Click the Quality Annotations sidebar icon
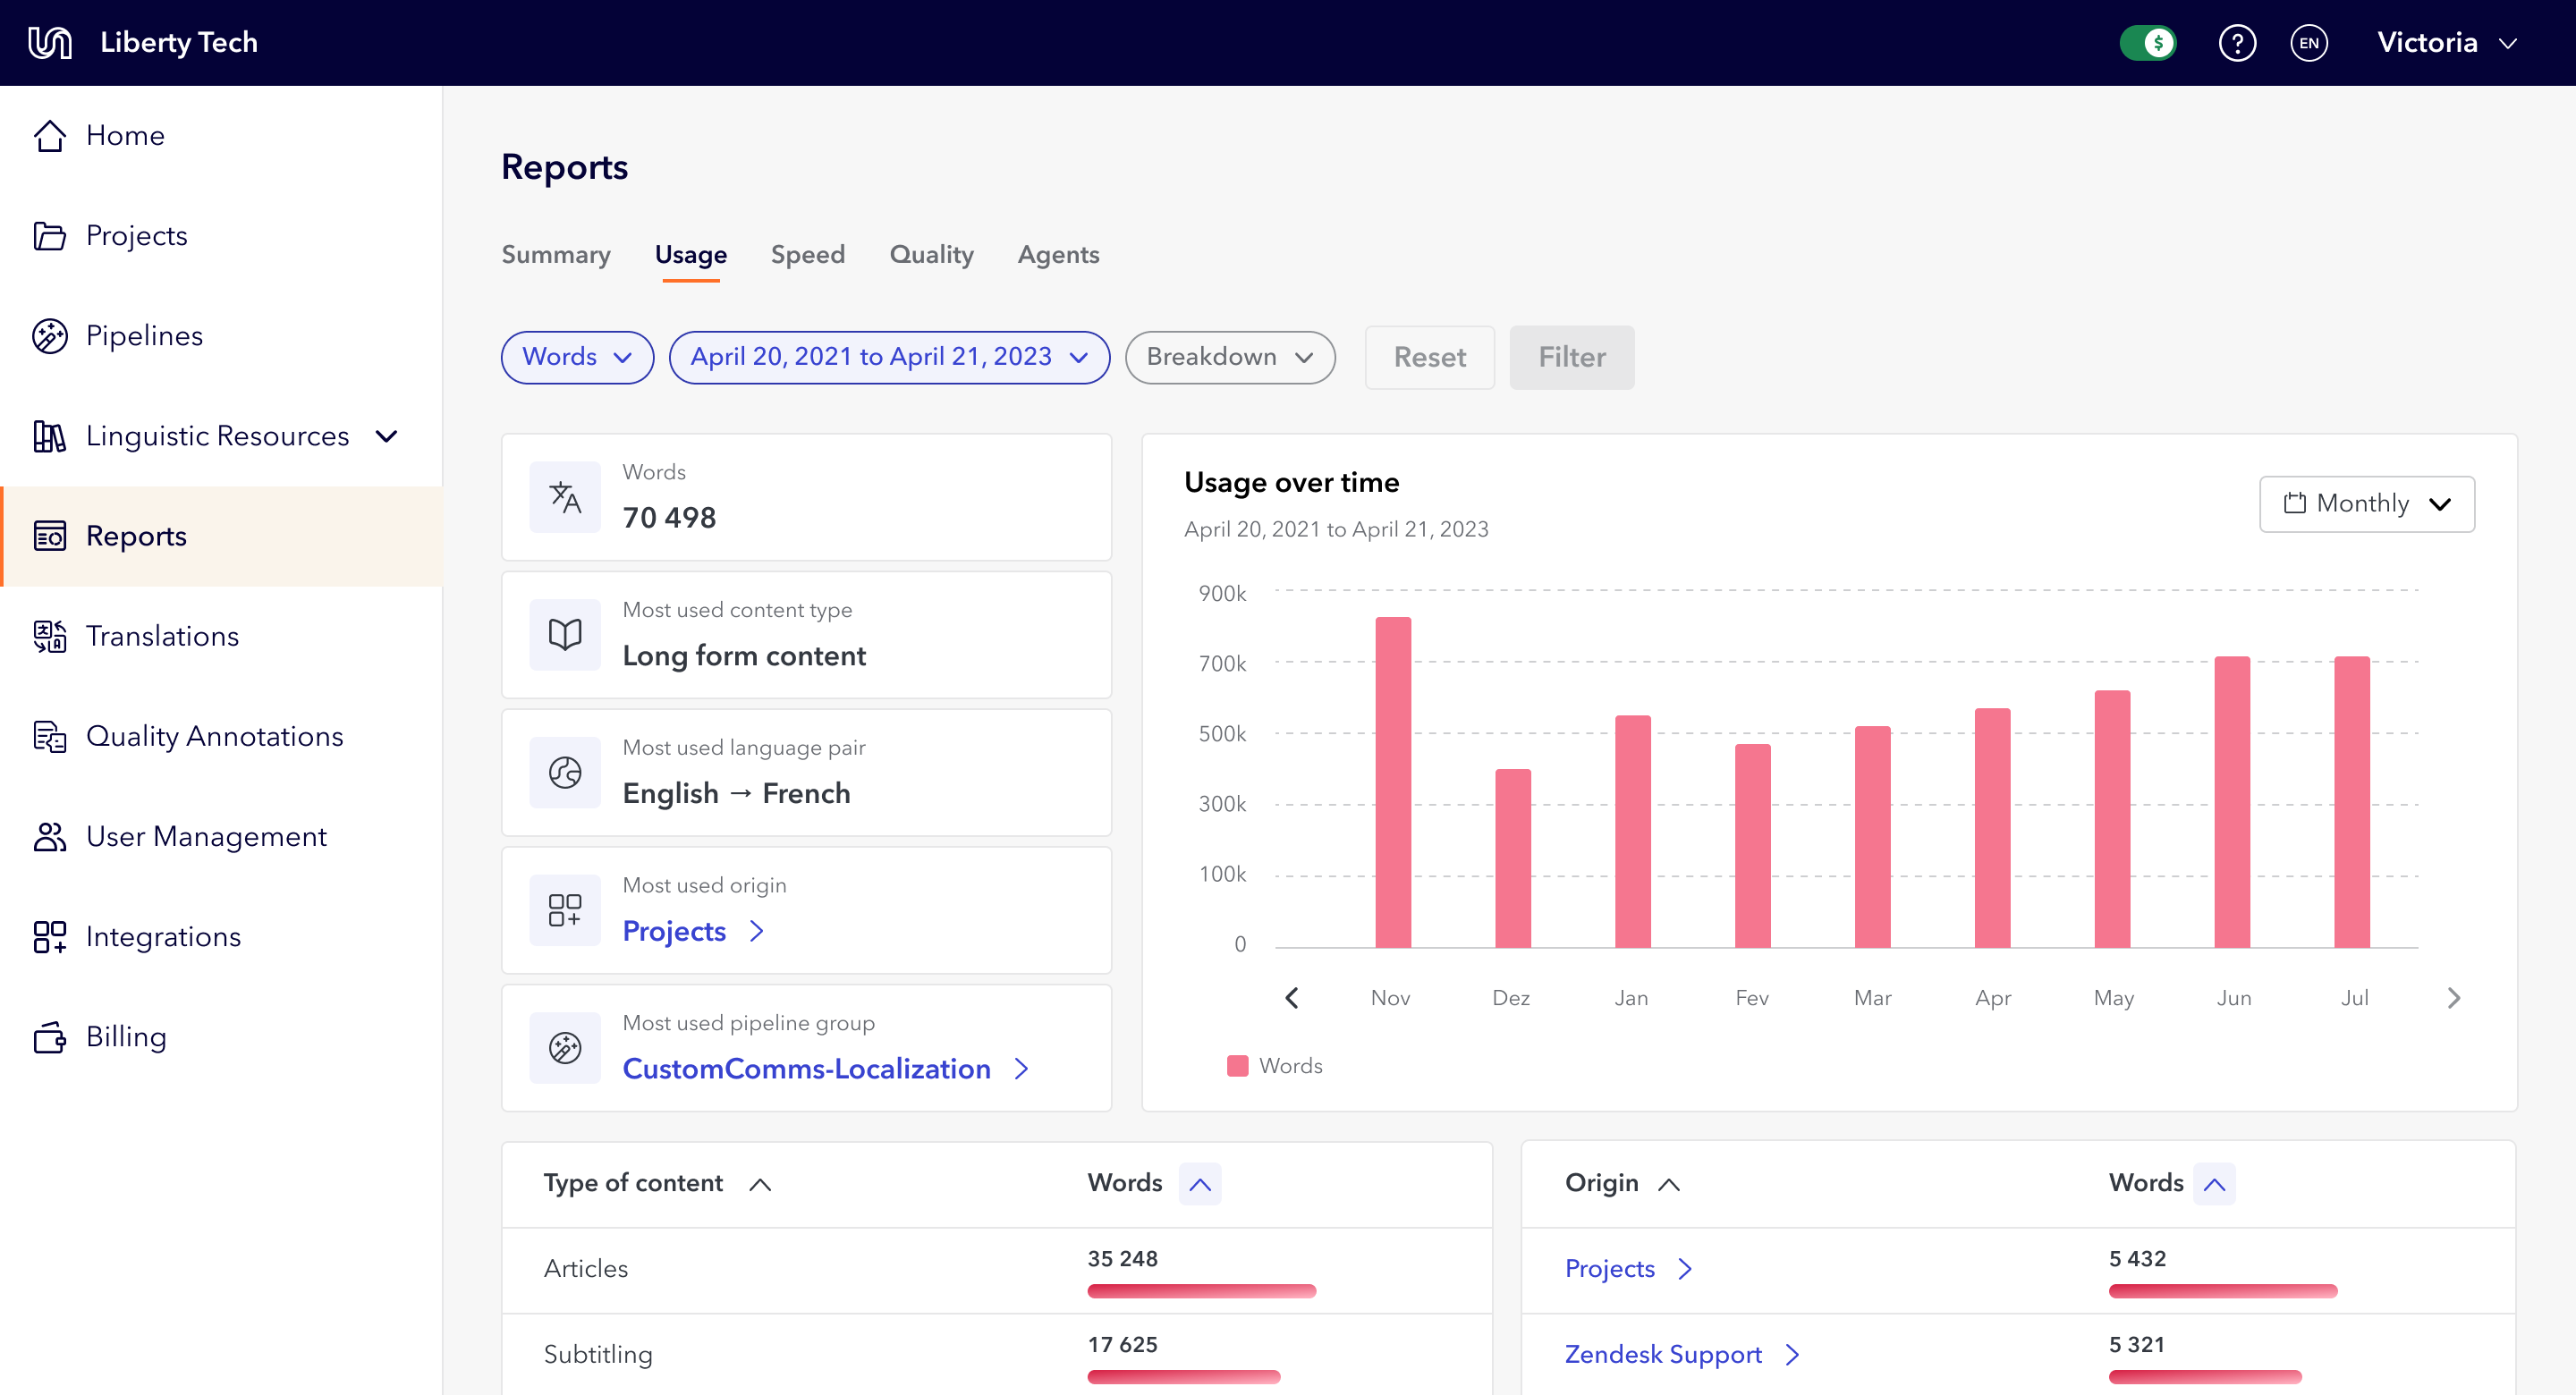This screenshot has height=1395, width=2576. [50, 736]
